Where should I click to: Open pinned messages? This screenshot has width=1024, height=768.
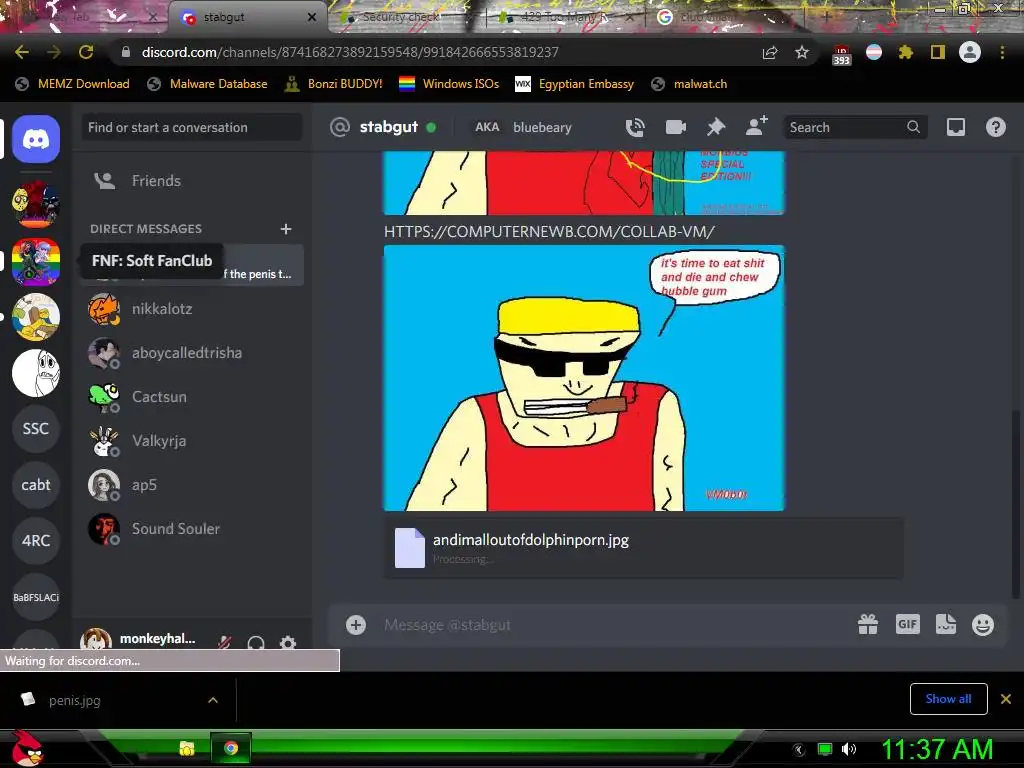coord(716,127)
